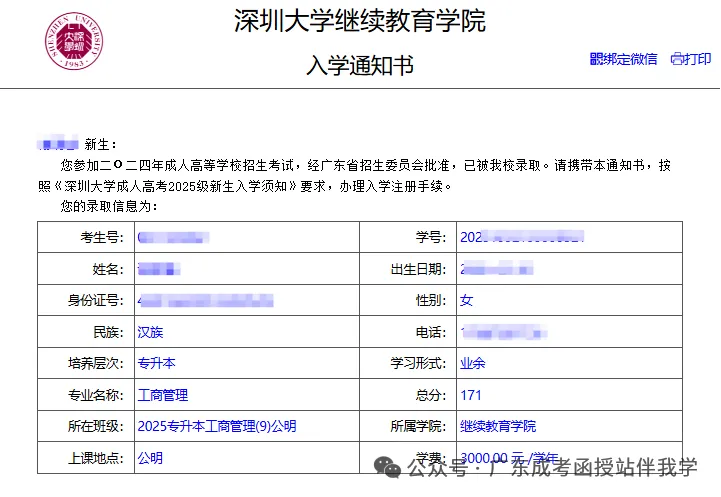This screenshot has width=721, height=497.
Task: Select the total score 171
Action: (x=471, y=395)
